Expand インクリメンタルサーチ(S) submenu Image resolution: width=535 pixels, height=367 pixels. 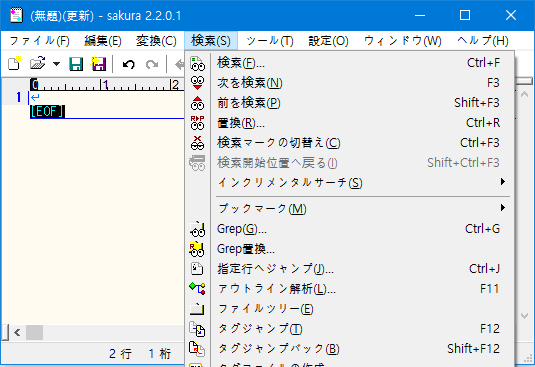pyautogui.click(x=349, y=182)
